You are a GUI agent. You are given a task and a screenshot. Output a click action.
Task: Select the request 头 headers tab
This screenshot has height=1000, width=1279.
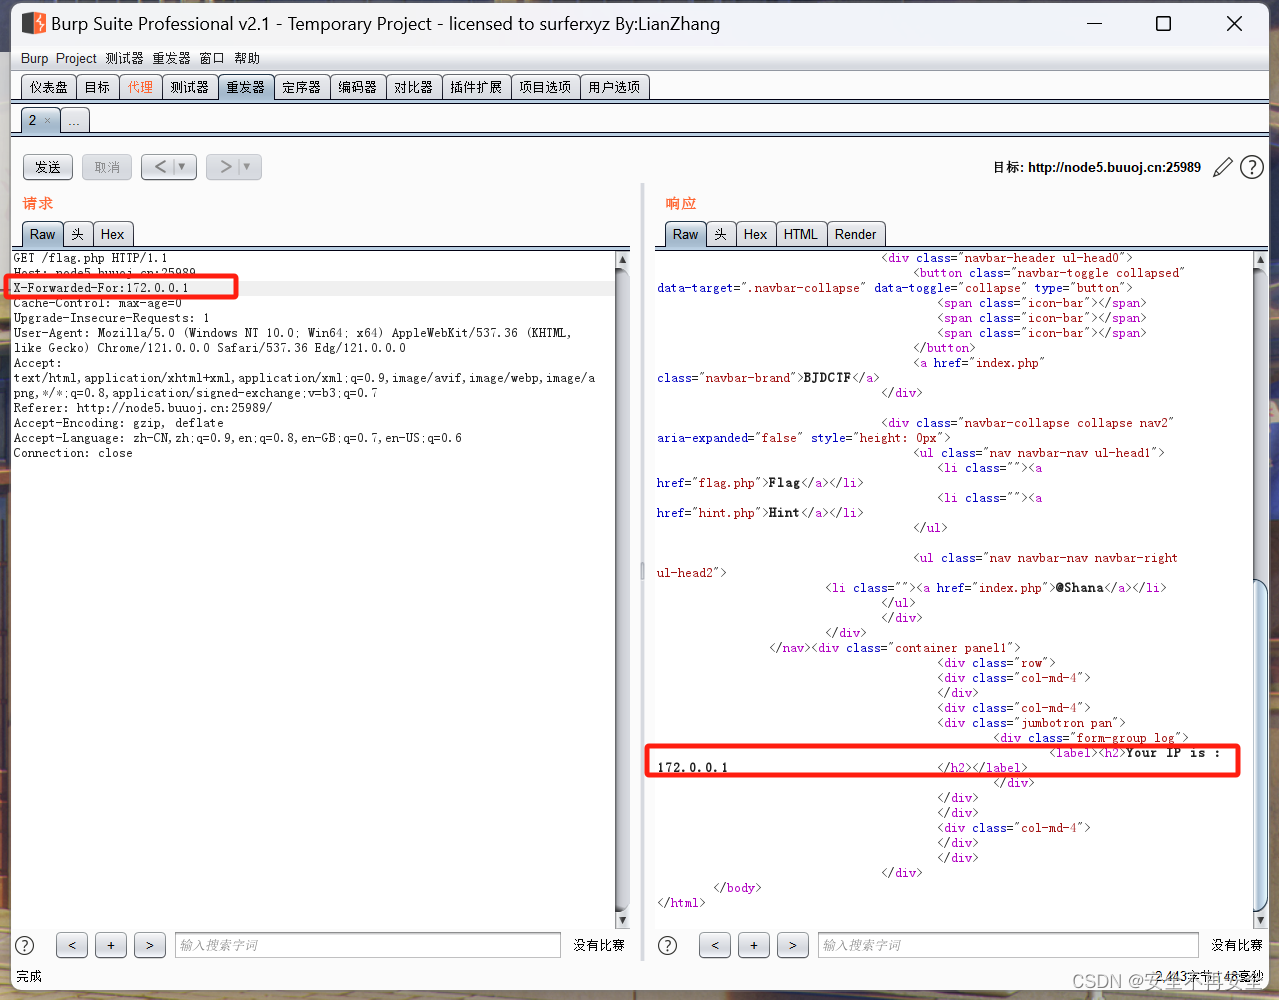coord(78,234)
